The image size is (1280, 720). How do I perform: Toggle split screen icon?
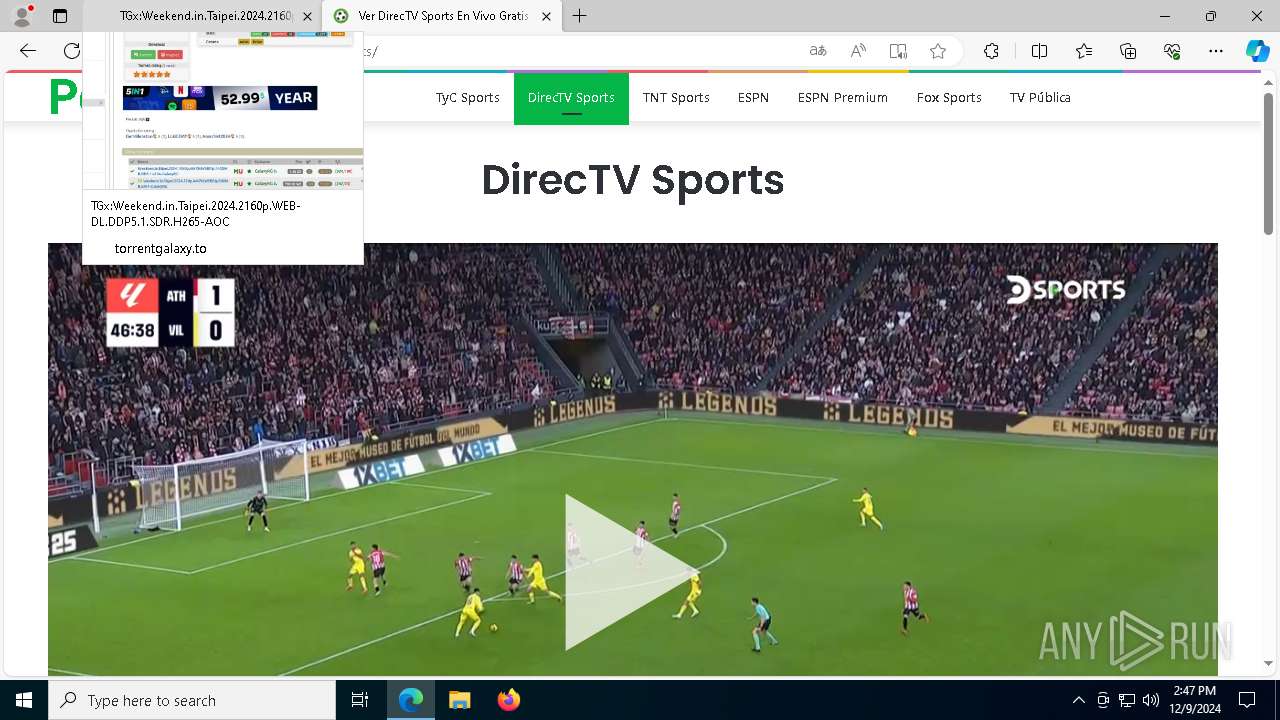pos(1039,51)
